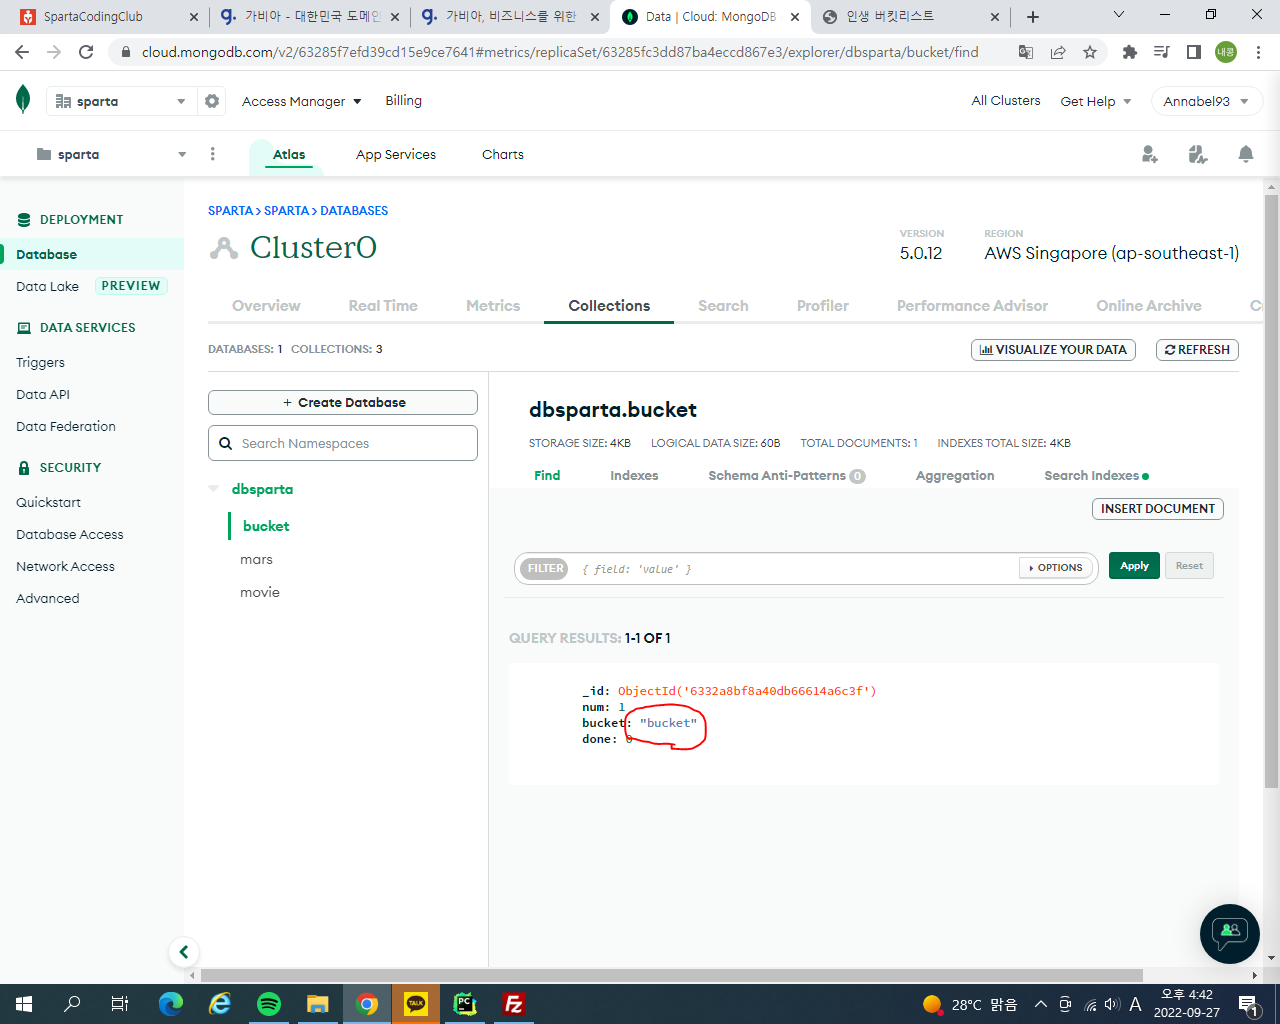This screenshot has height=1024, width=1280.
Task: Click the invite user icon
Action: 1150,154
